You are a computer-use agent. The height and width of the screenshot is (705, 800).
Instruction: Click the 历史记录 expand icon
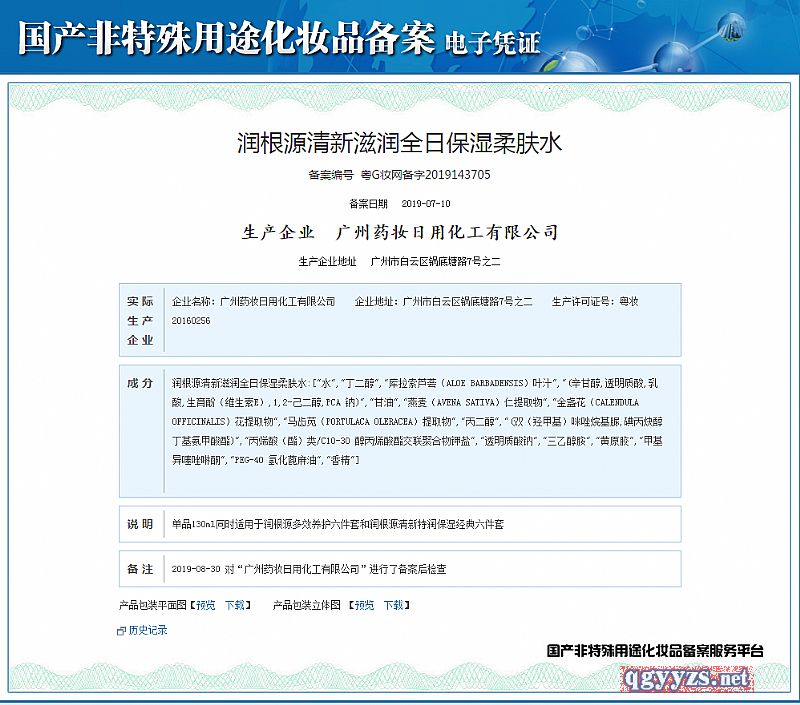[x=122, y=630]
